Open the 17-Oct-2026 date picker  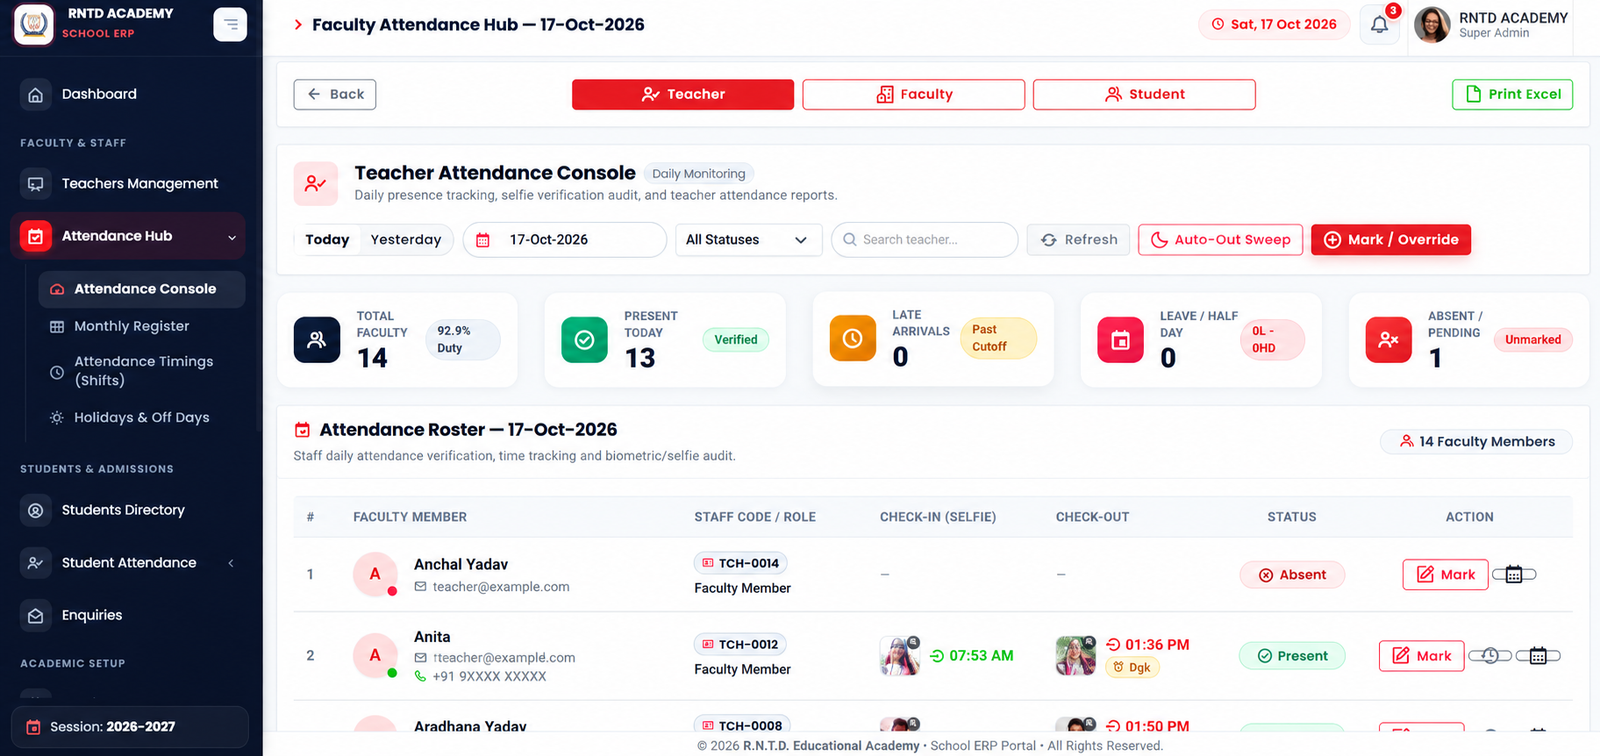(x=565, y=240)
